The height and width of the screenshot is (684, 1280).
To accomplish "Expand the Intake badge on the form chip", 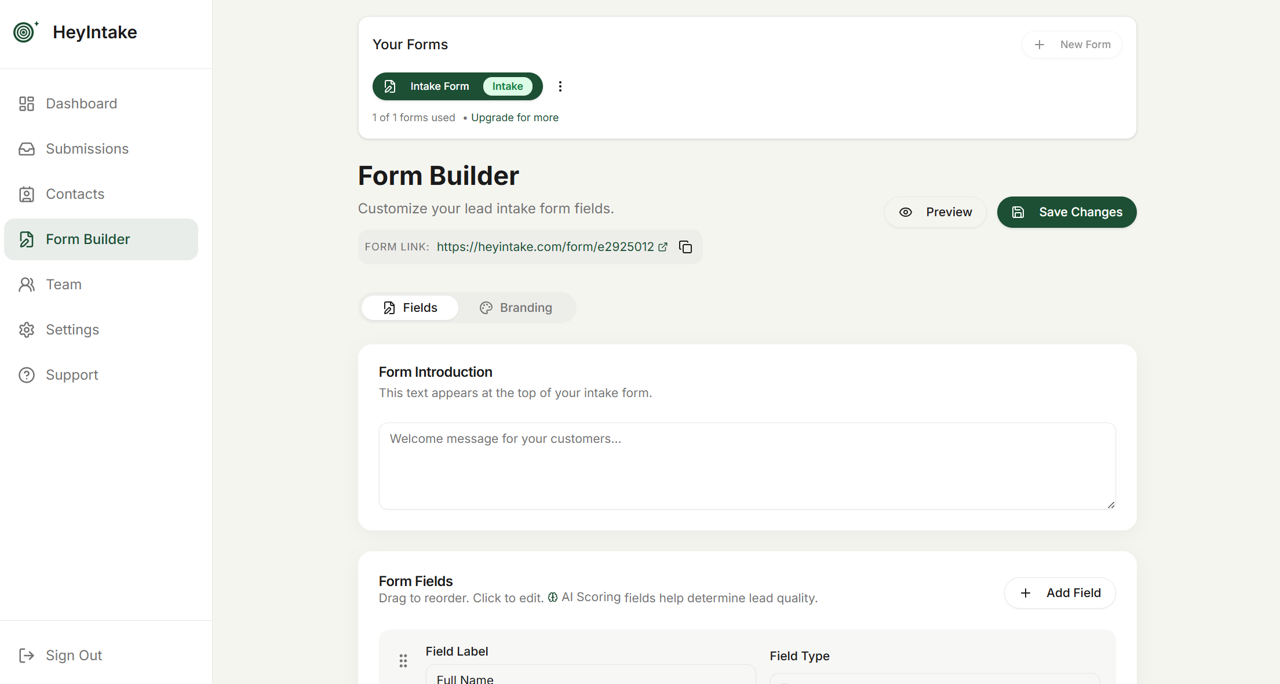I will [507, 86].
